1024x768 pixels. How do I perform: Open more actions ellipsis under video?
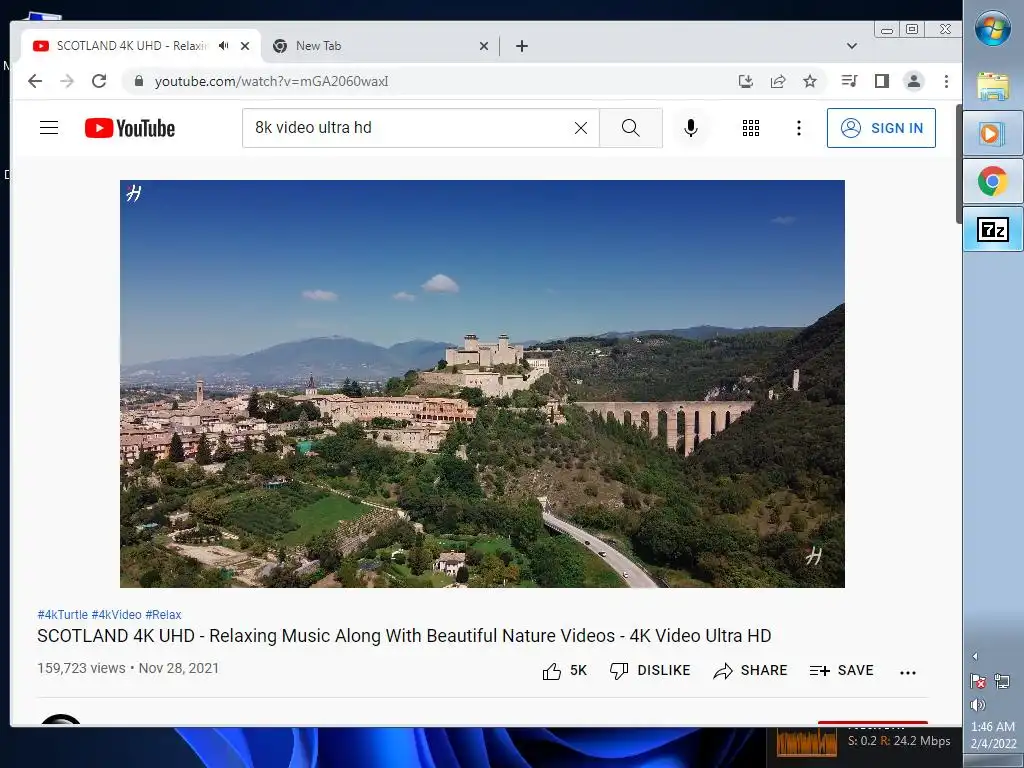[908, 672]
